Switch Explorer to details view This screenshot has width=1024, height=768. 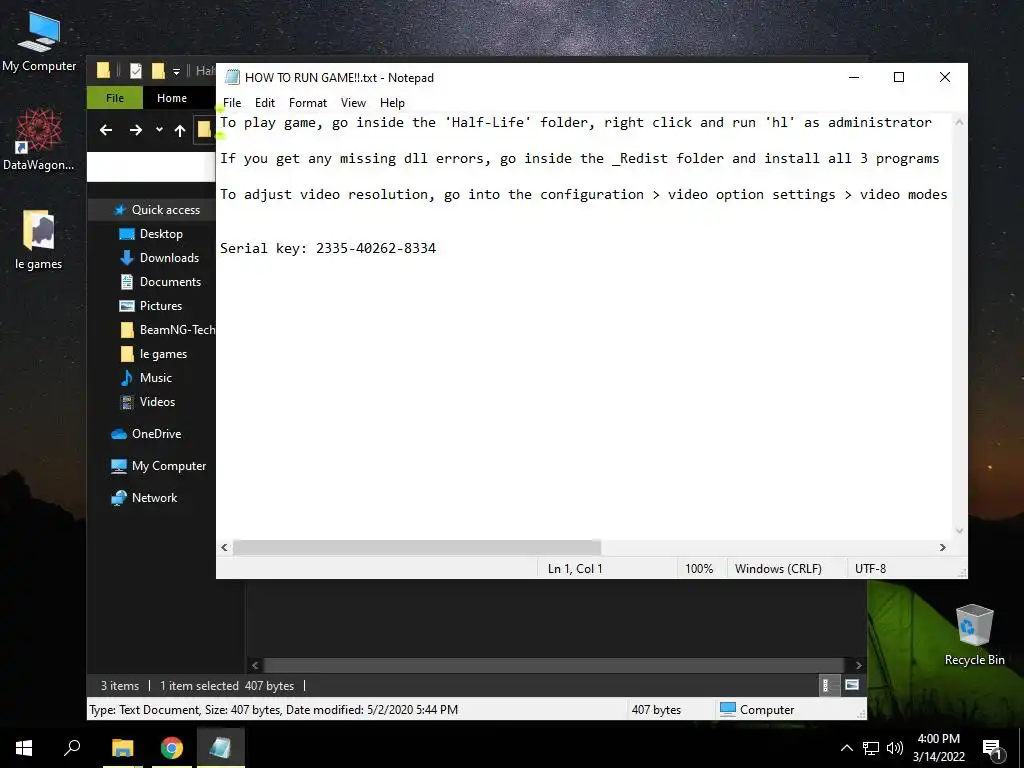tap(827, 685)
